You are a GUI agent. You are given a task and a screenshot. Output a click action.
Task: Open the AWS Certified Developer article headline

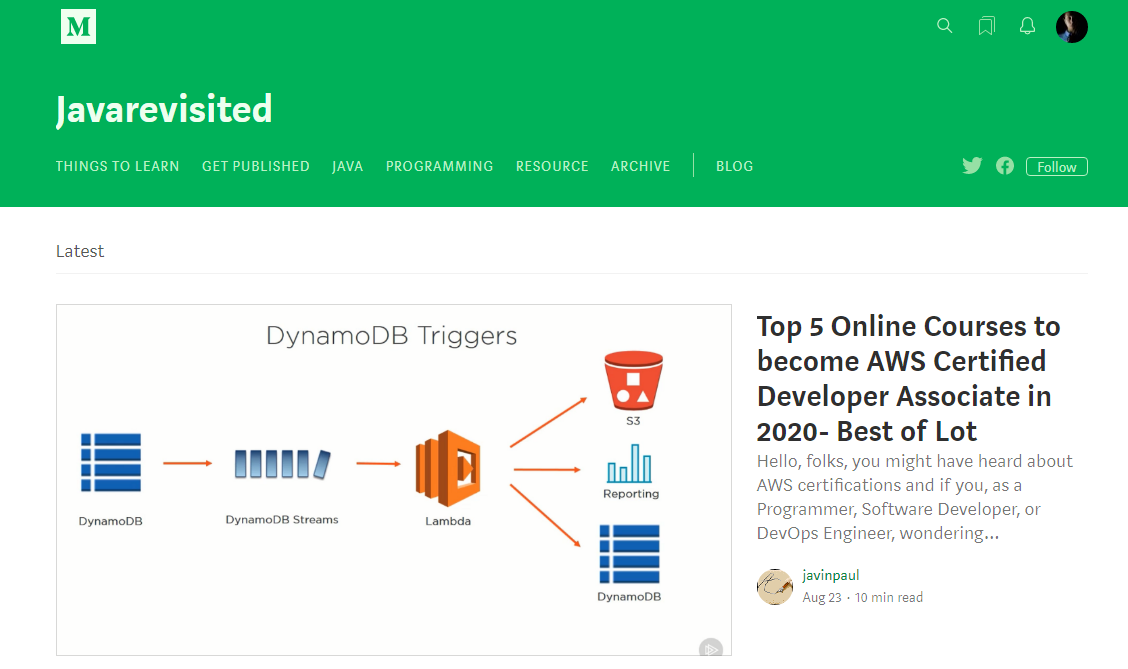[x=907, y=378]
